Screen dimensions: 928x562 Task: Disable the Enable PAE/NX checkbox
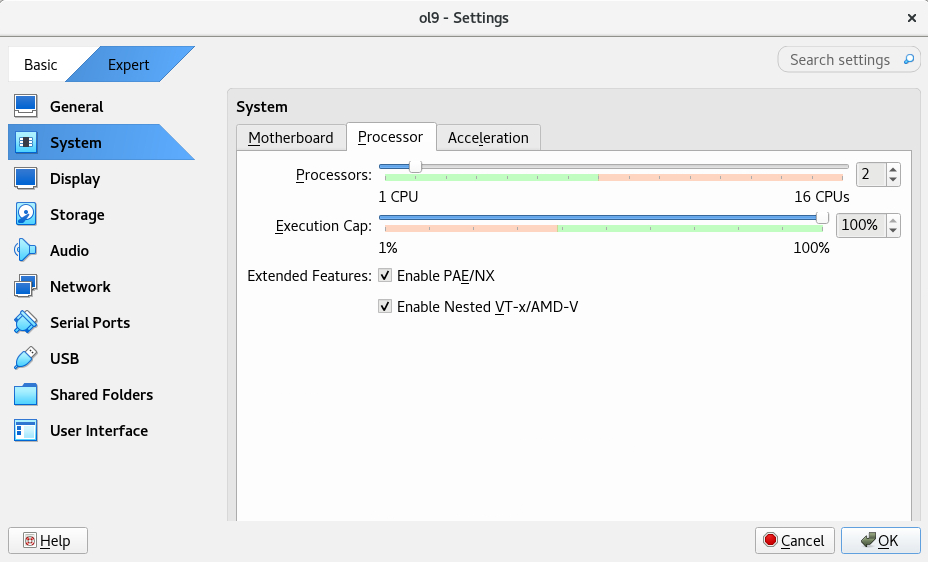point(385,275)
